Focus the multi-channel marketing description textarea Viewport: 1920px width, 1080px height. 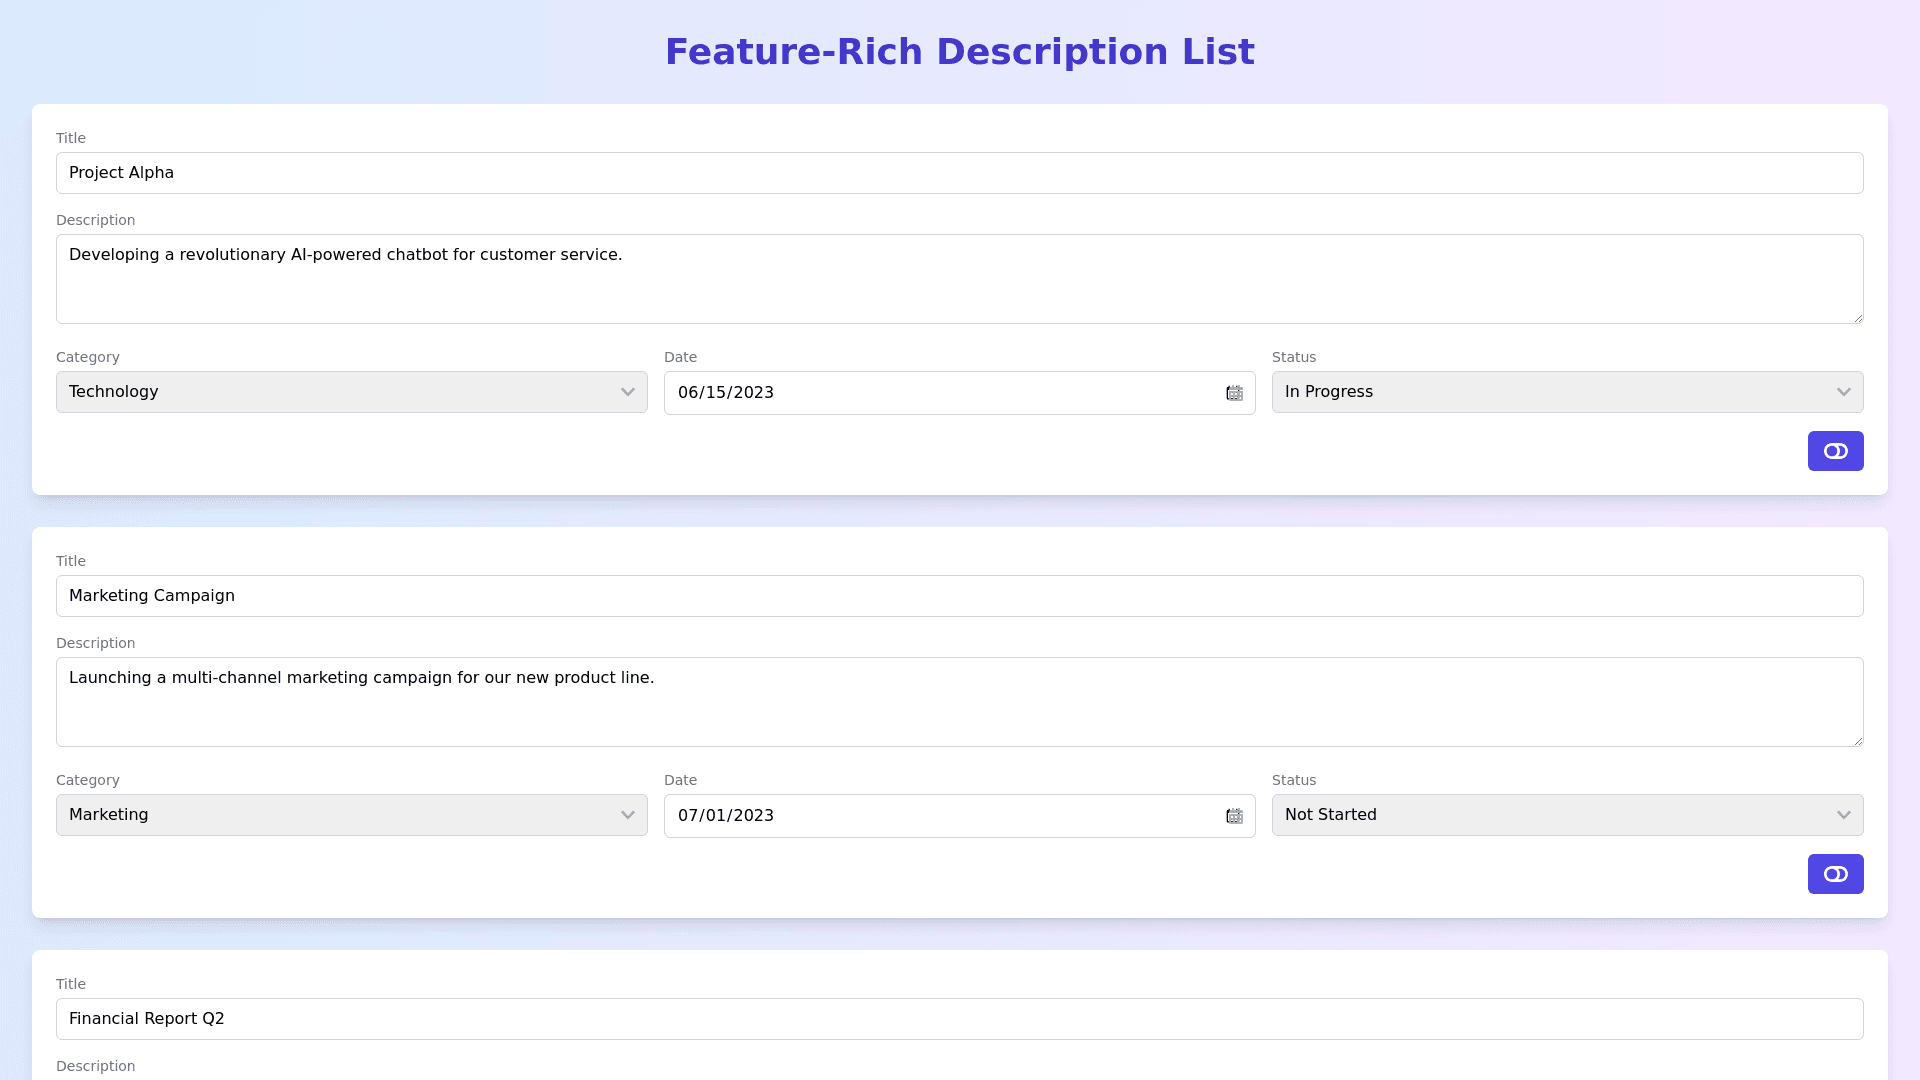pyautogui.click(x=959, y=702)
